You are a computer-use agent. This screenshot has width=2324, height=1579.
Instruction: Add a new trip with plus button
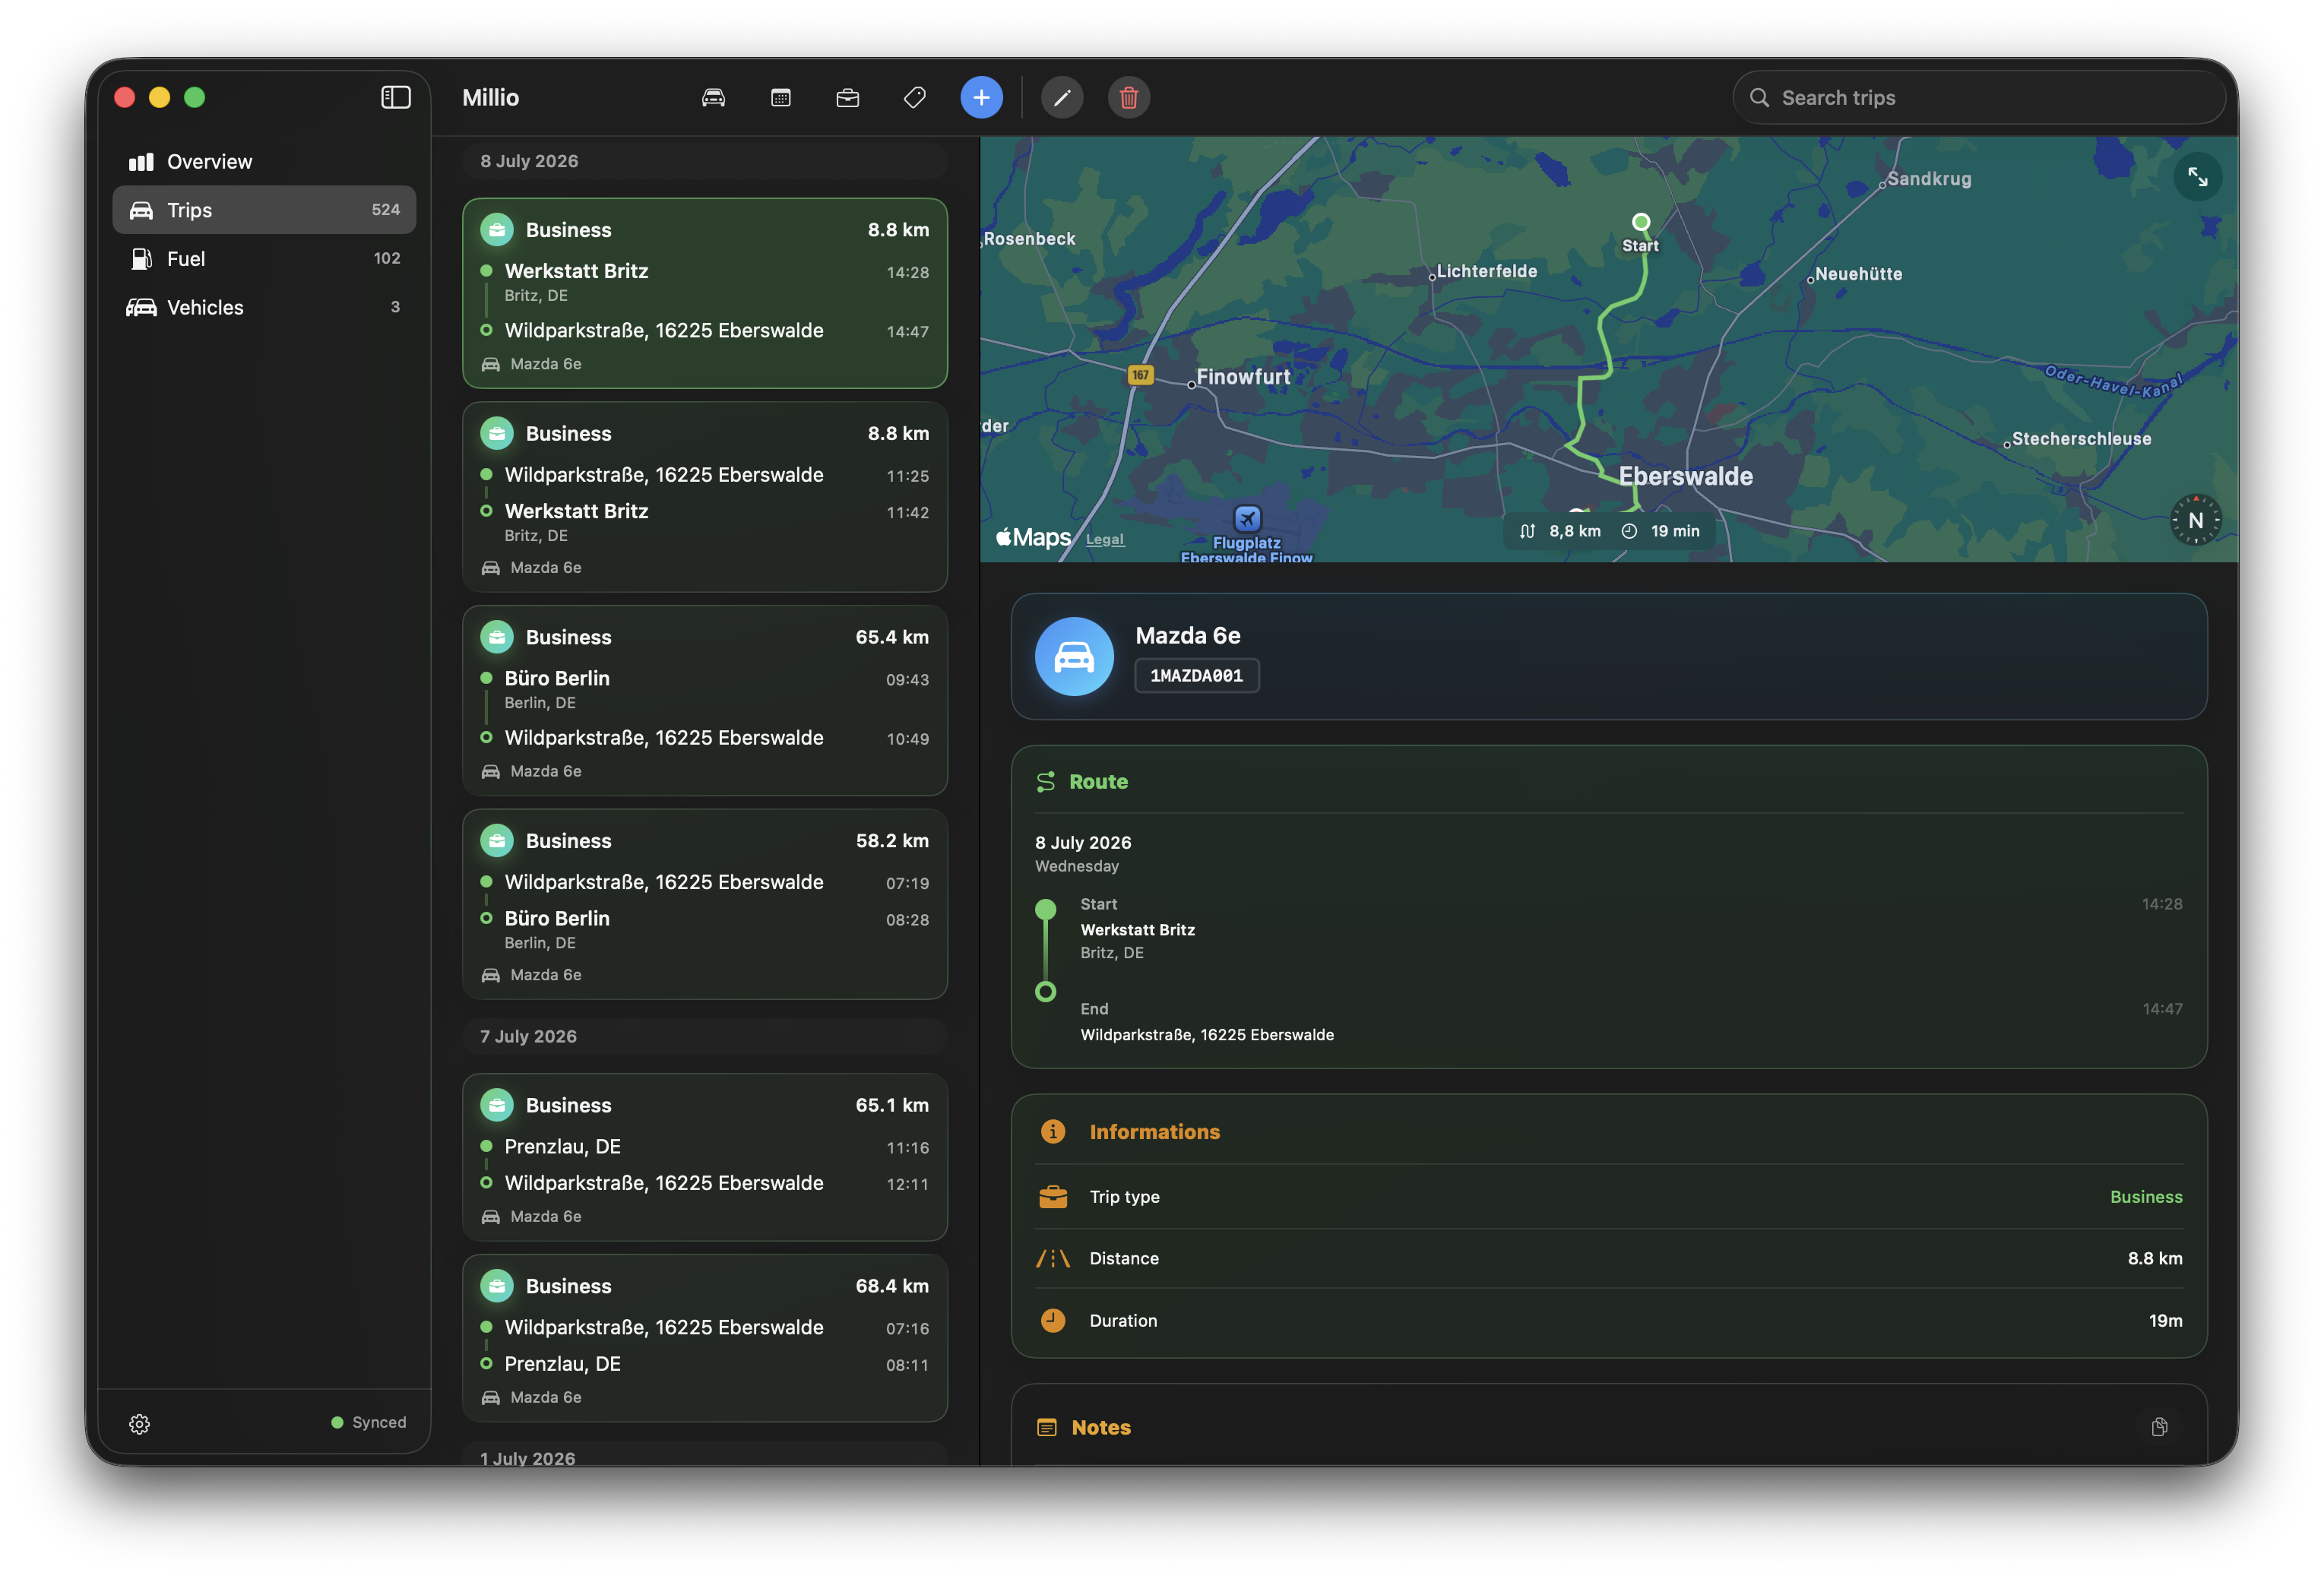tap(981, 97)
